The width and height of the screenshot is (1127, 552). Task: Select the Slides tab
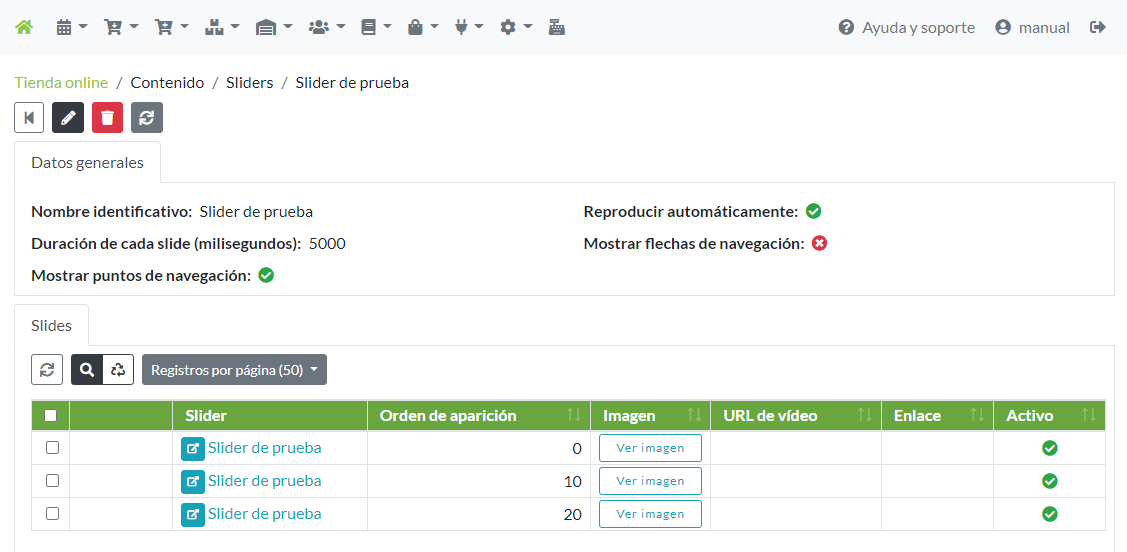(52, 326)
